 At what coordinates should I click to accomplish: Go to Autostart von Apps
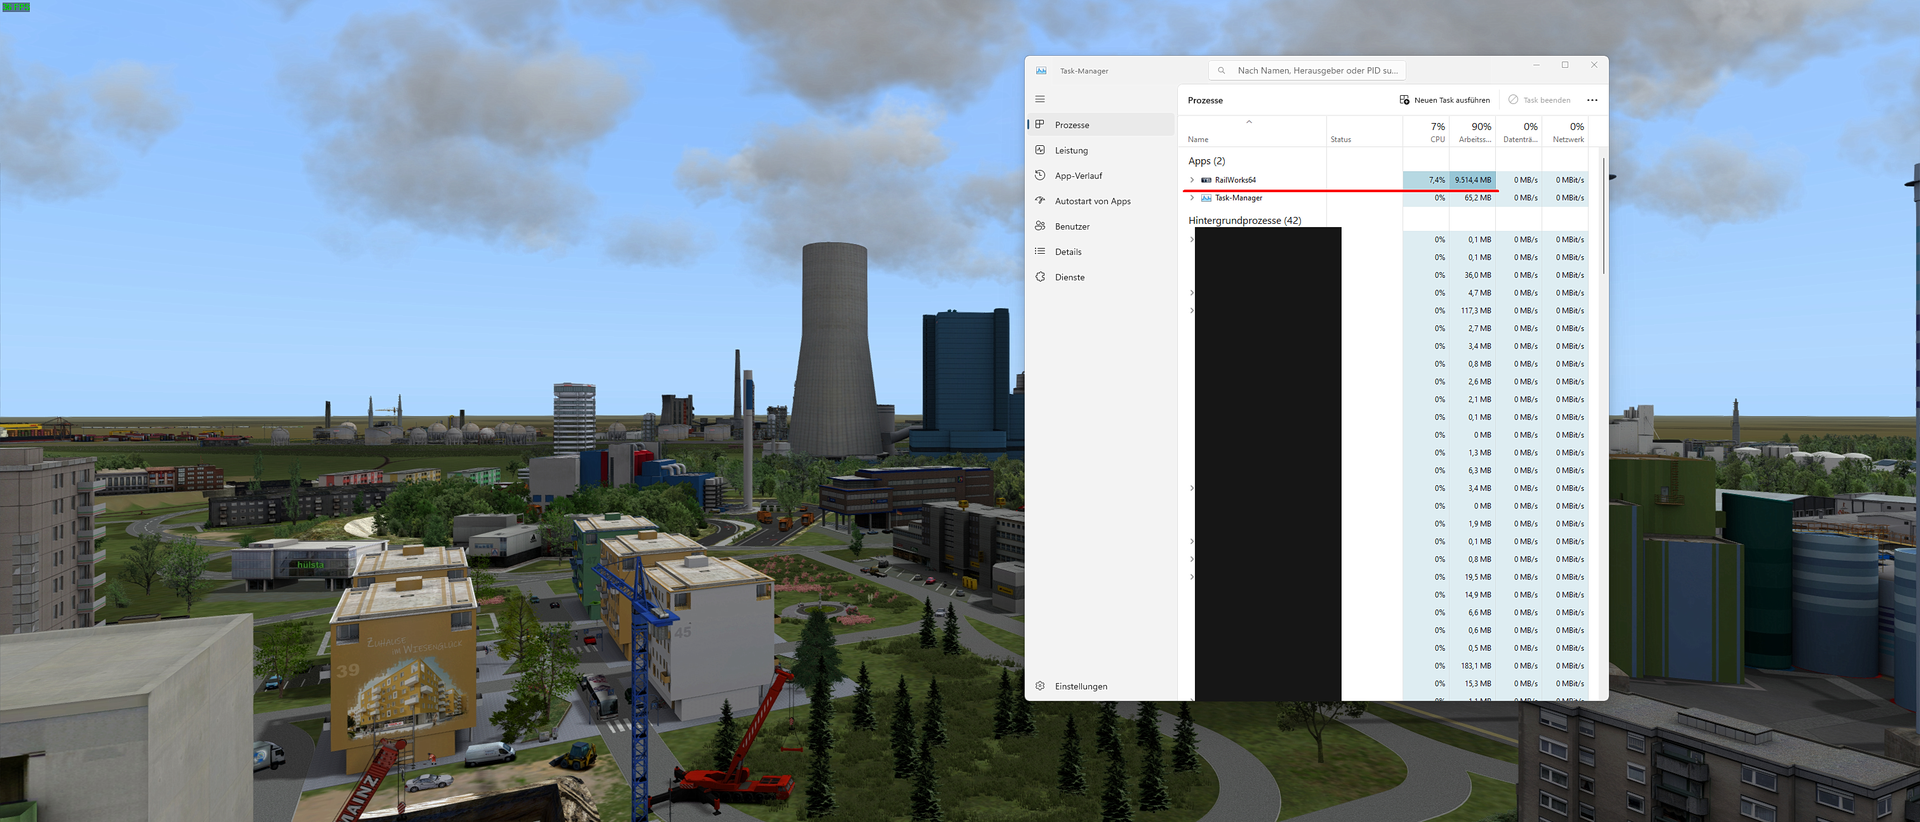tap(1101, 201)
